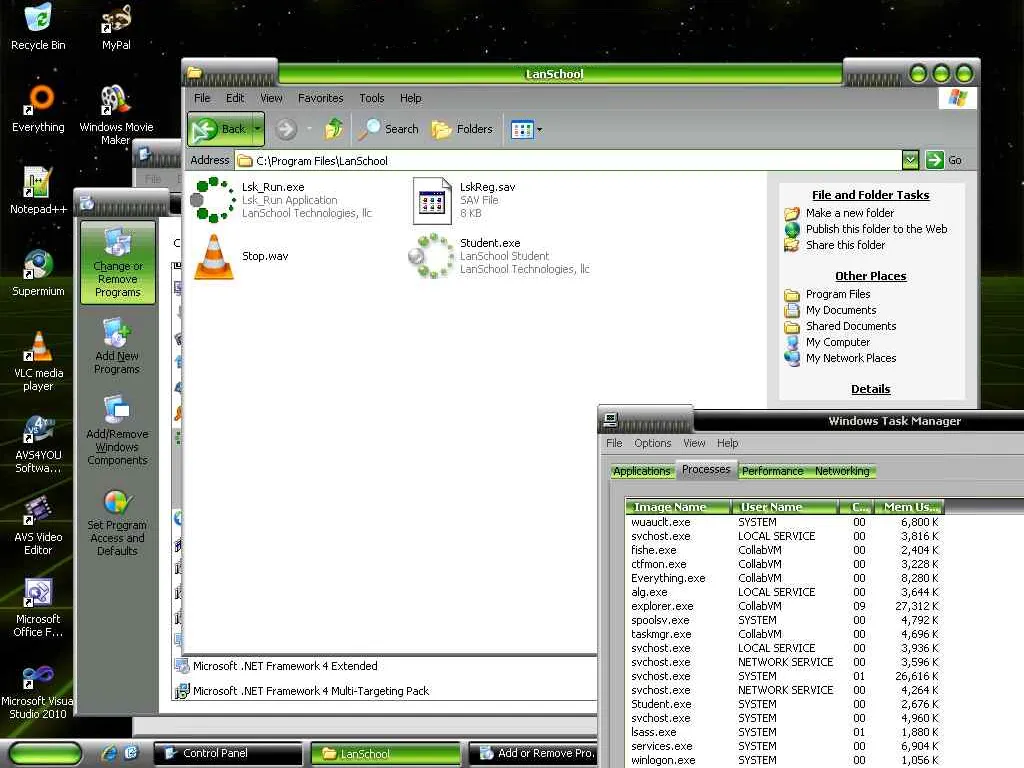Select the LskReg.sav file icon
Screen dimensions: 1024x768
coord(432,200)
